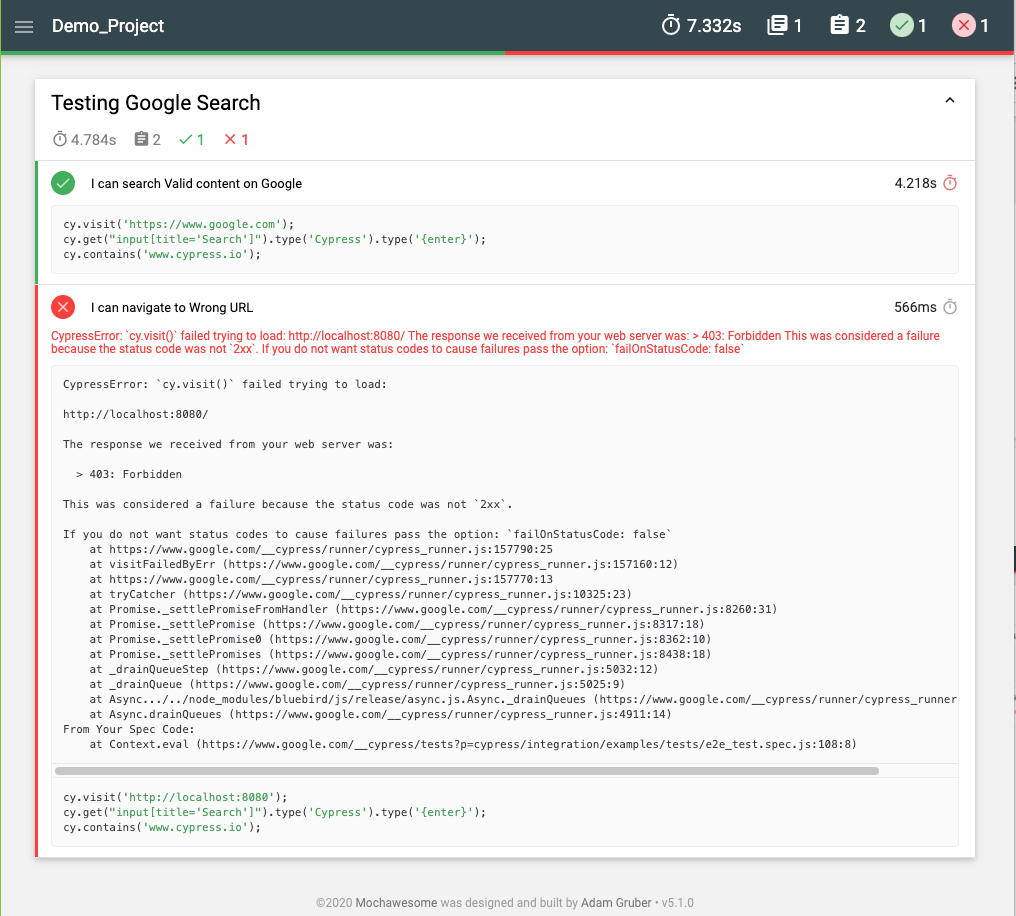Open the Mochawesome link in footer

(x=396, y=902)
